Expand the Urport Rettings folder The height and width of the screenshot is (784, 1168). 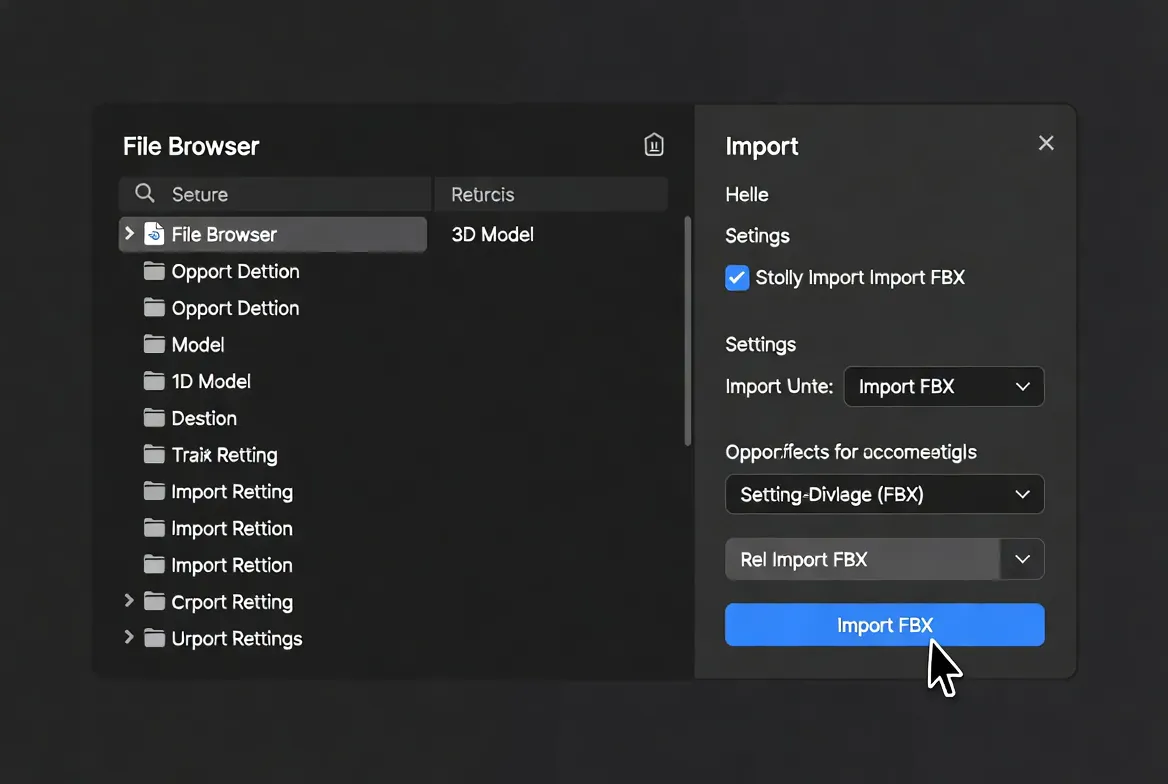click(129, 637)
